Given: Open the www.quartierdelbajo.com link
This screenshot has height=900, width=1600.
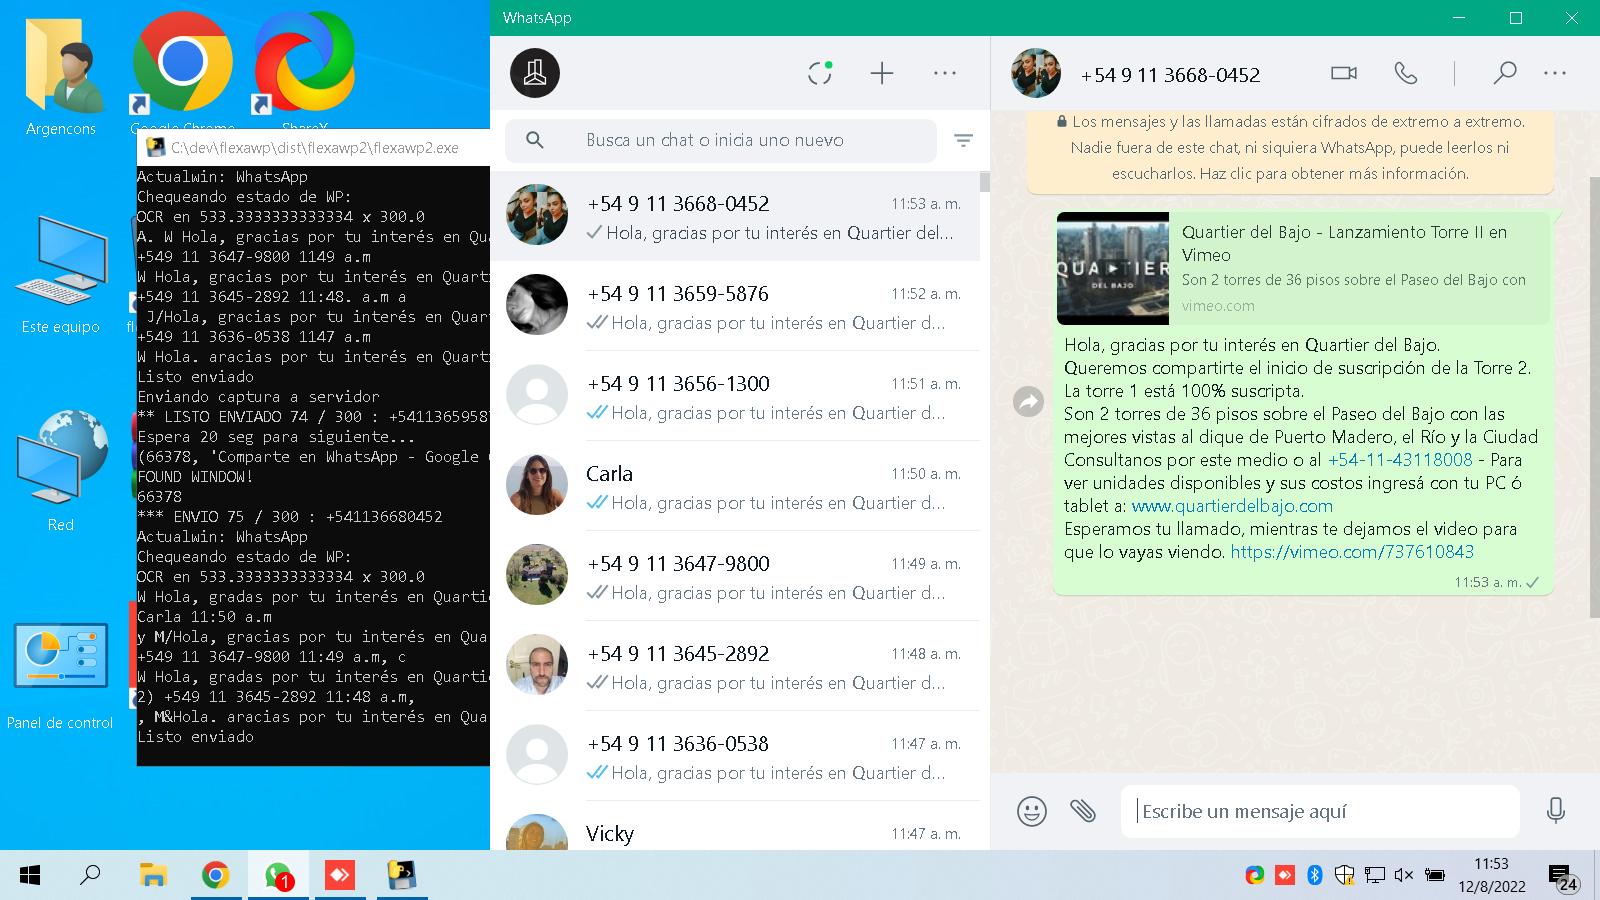Looking at the screenshot, I should click(1232, 506).
